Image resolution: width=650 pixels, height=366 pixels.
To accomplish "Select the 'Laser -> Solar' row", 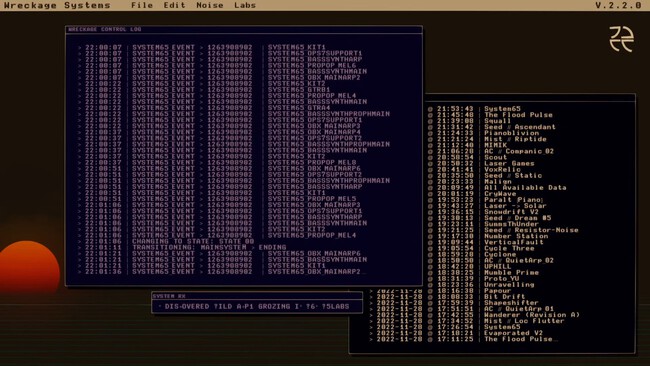I will pos(487,206).
